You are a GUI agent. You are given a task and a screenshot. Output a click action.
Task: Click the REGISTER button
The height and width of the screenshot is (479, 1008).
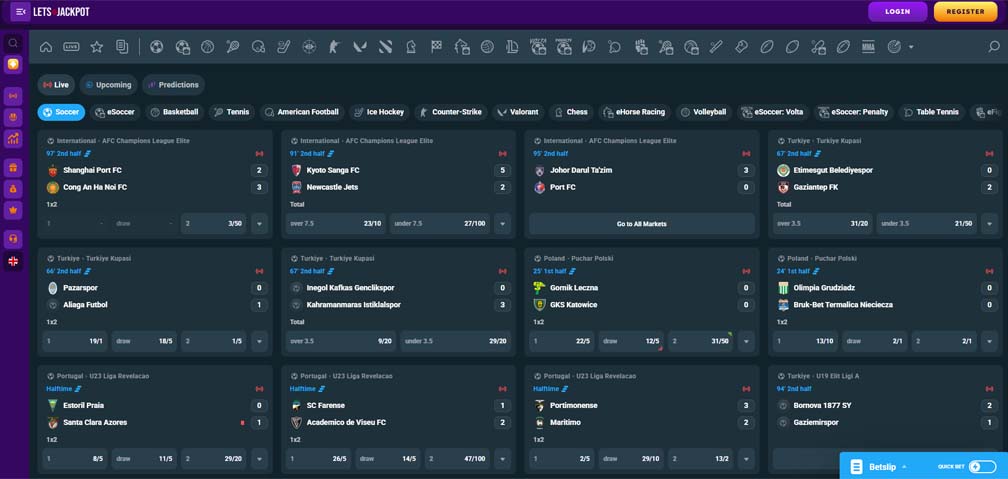coord(966,12)
